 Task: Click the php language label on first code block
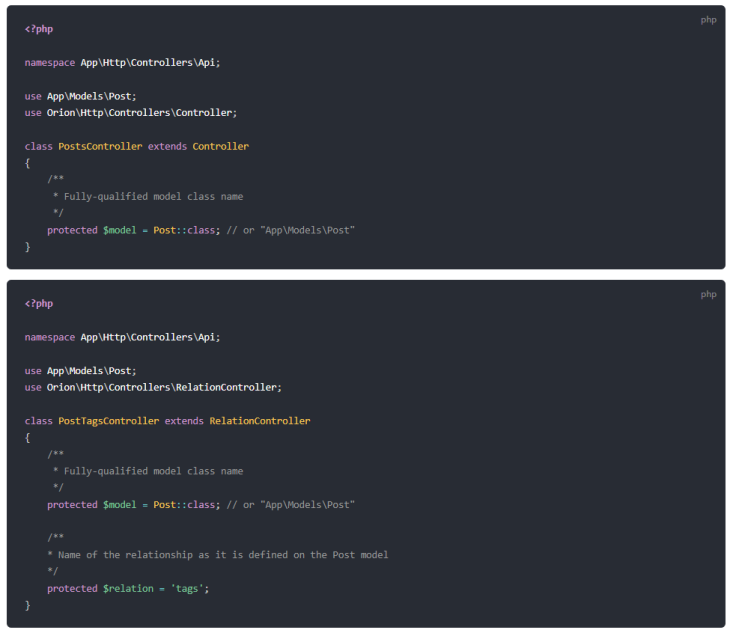tap(708, 20)
